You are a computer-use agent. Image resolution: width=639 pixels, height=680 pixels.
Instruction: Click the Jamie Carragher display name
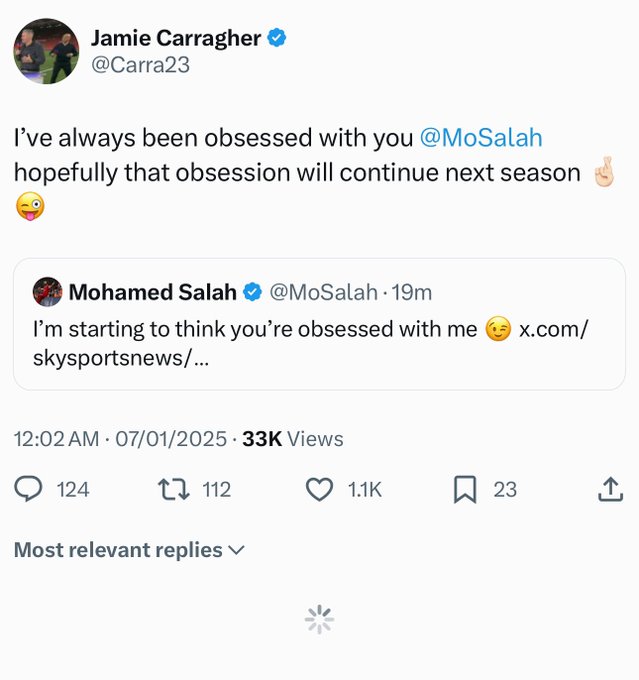click(175, 39)
